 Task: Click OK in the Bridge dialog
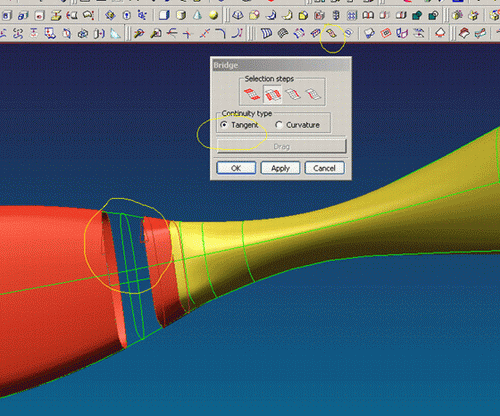(236, 168)
